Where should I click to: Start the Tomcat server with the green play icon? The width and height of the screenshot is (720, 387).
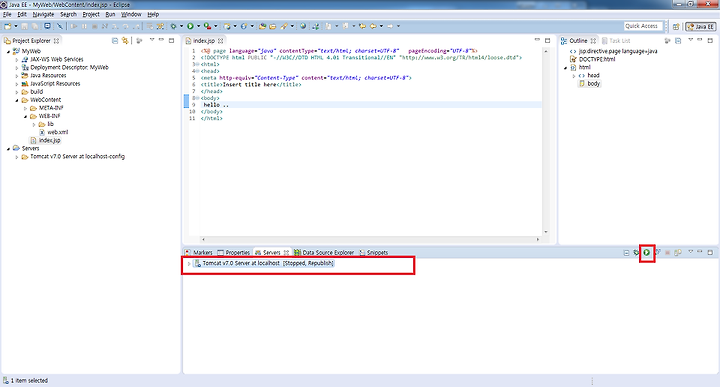pos(647,252)
